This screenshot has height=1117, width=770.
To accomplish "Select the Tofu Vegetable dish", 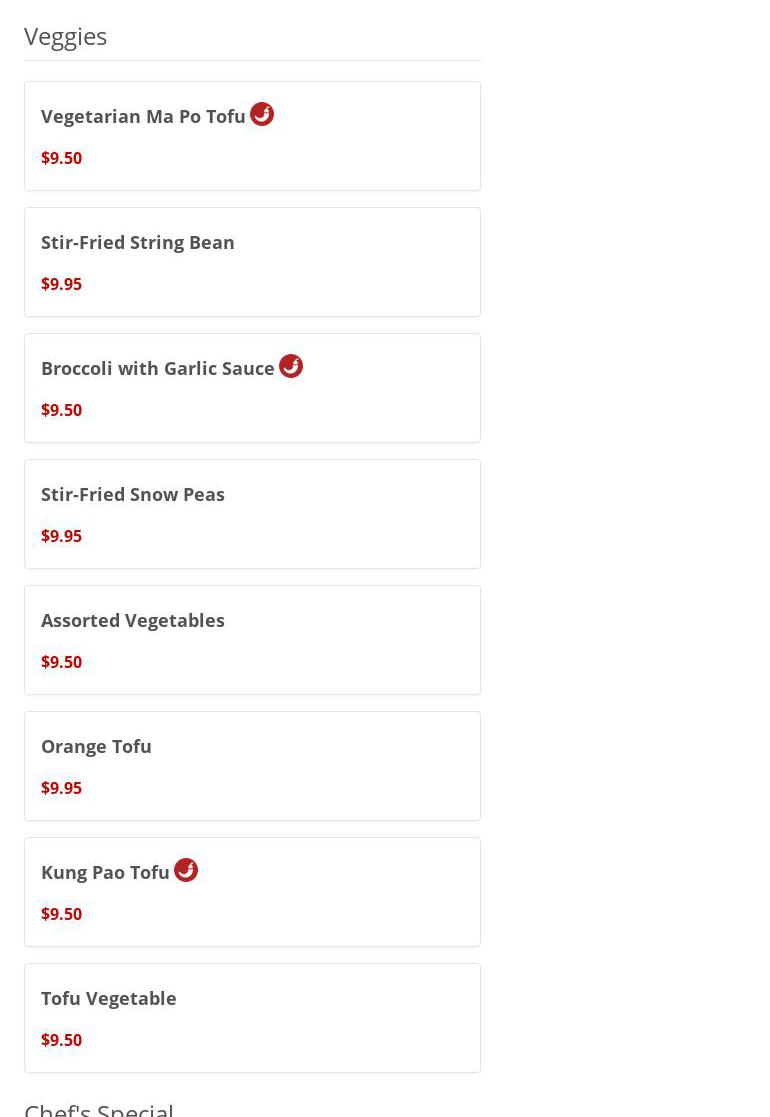I will click(109, 999).
